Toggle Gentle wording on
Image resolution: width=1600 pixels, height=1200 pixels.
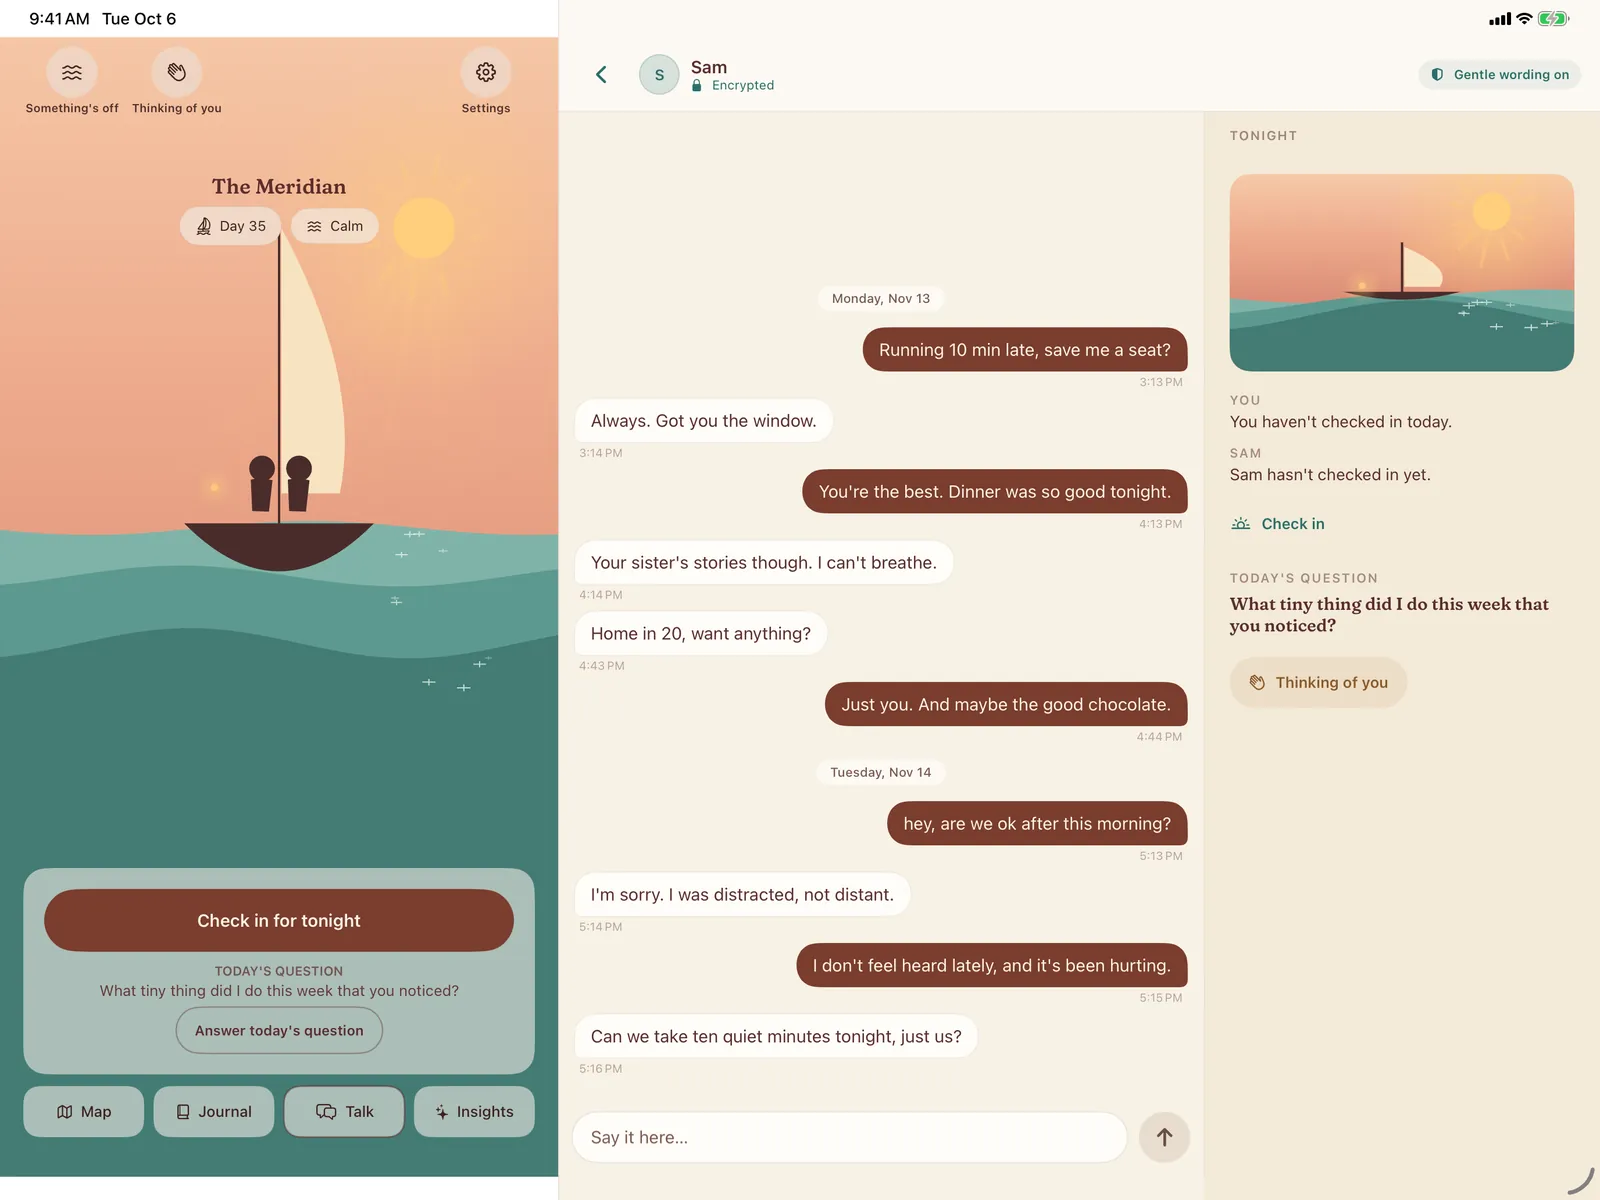tap(1499, 75)
